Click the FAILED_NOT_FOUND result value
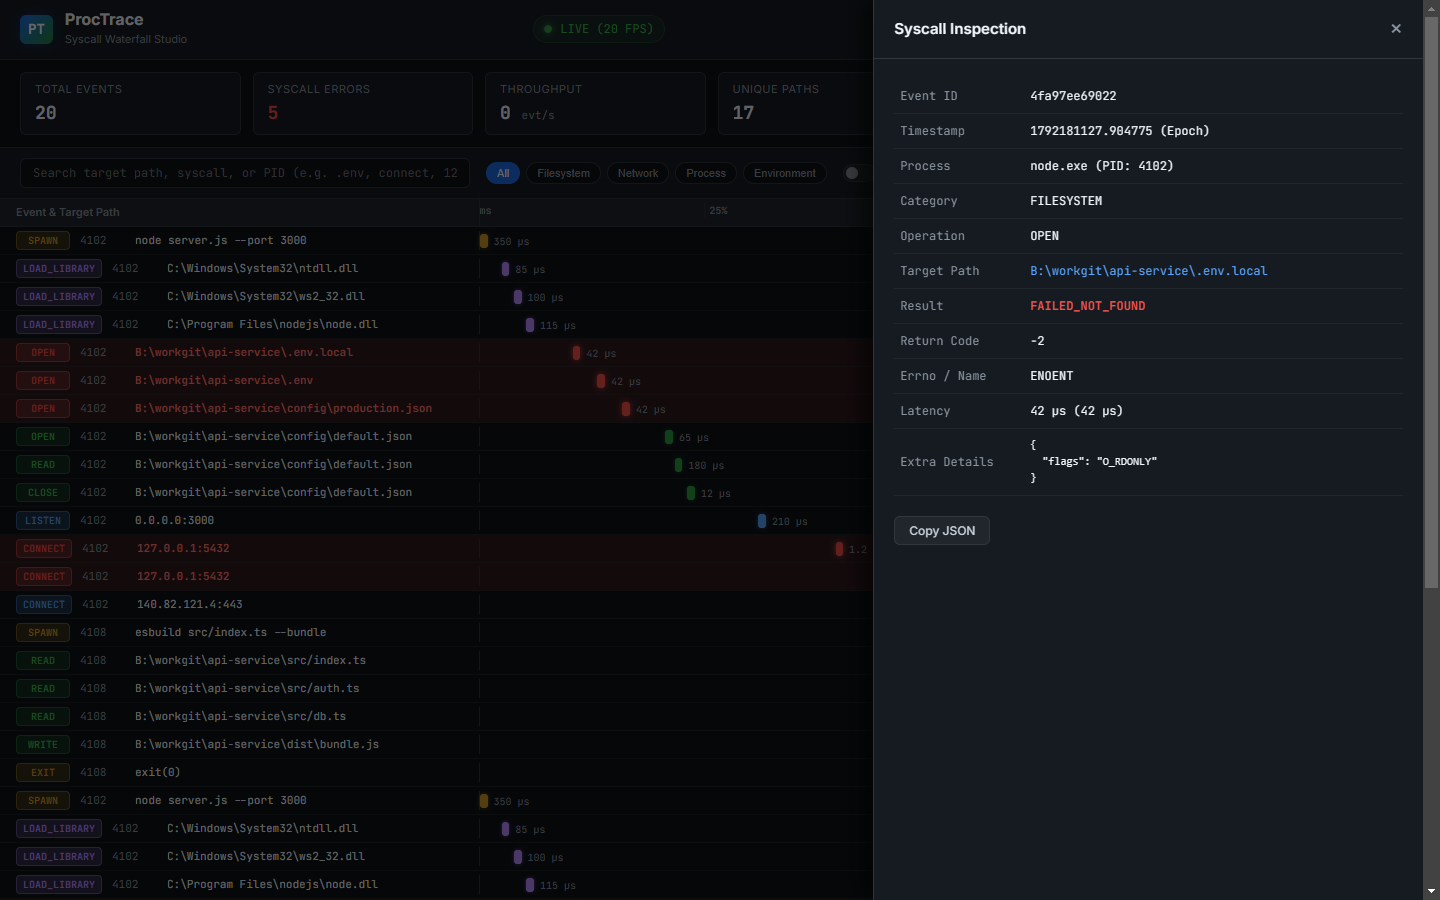 1088,306
